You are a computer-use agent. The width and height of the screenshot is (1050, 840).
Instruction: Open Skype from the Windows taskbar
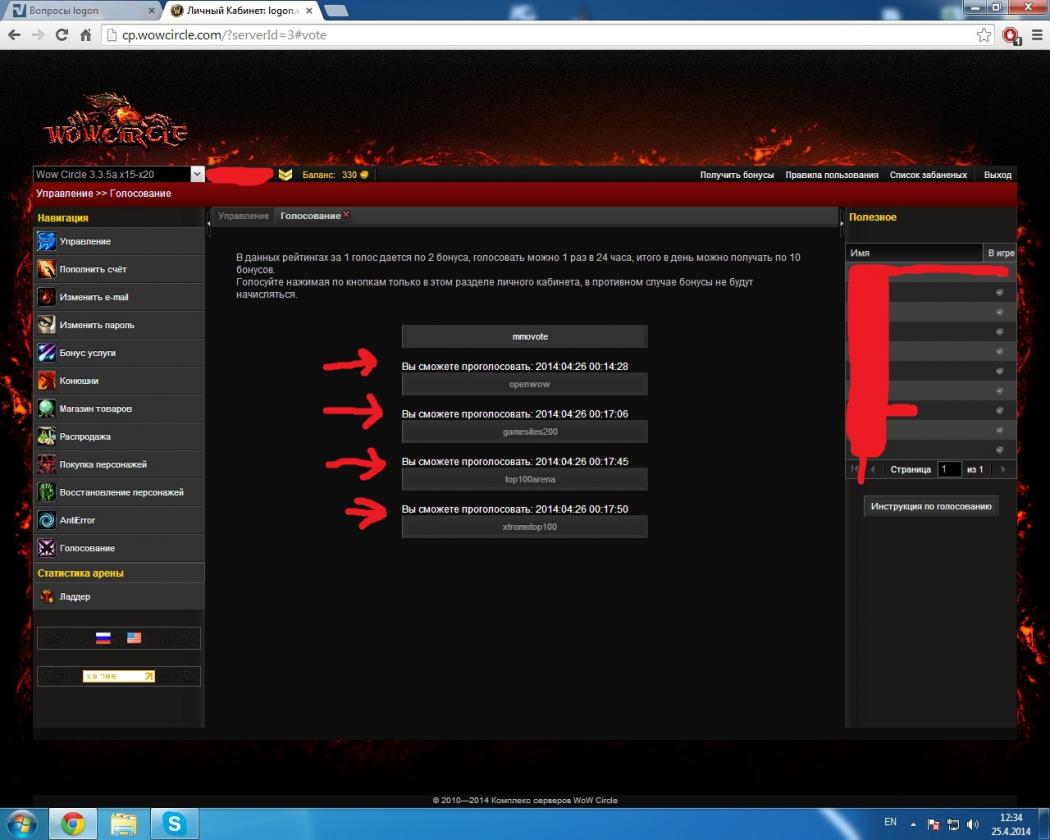[x=175, y=823]
